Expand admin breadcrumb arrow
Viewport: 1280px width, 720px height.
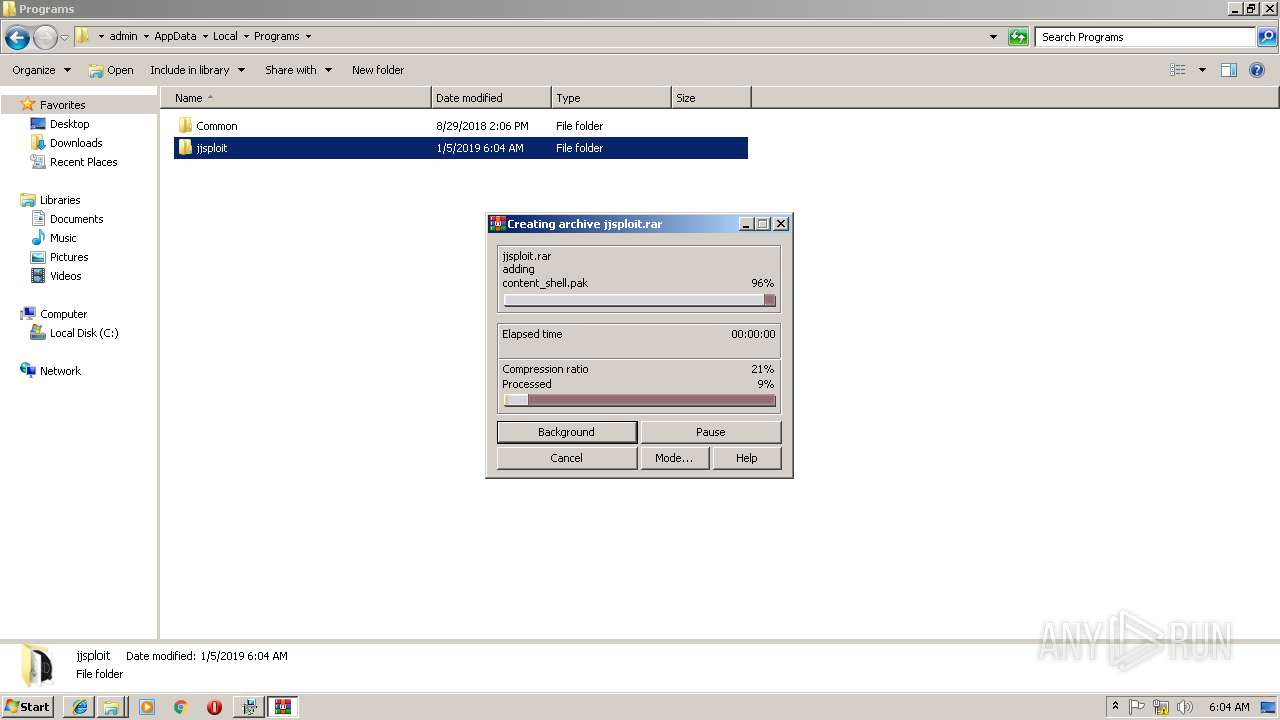(146, 37)
